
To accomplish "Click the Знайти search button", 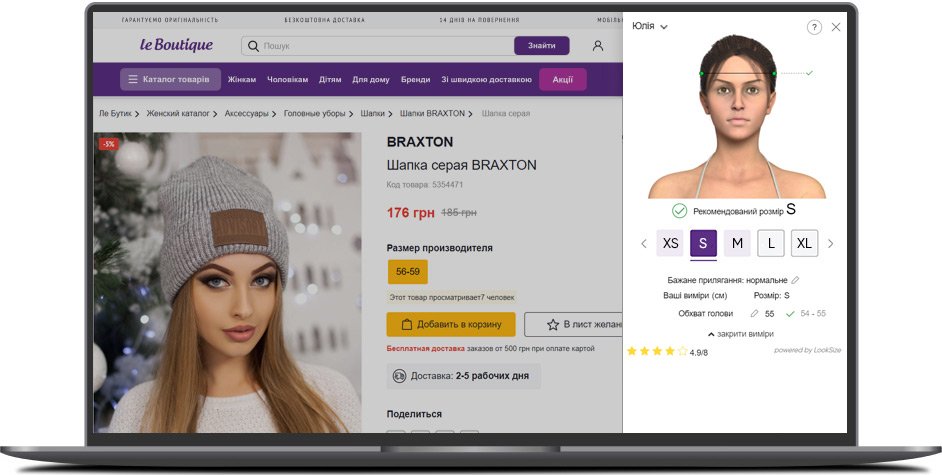I will (541, 46).
